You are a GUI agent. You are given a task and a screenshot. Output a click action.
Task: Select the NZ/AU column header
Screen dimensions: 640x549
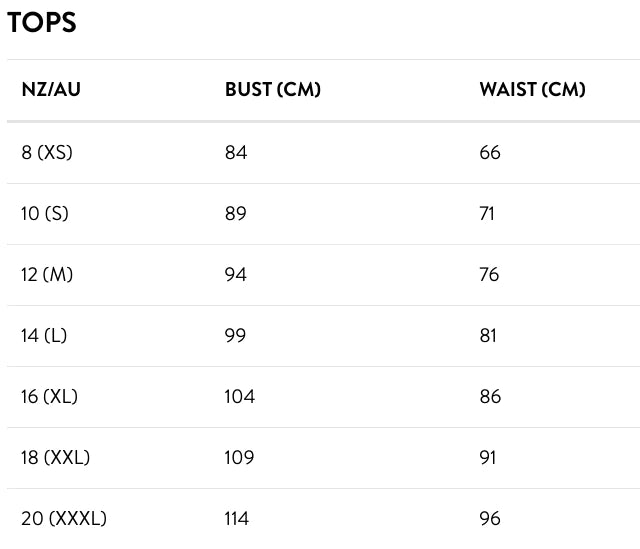point(51,89)
